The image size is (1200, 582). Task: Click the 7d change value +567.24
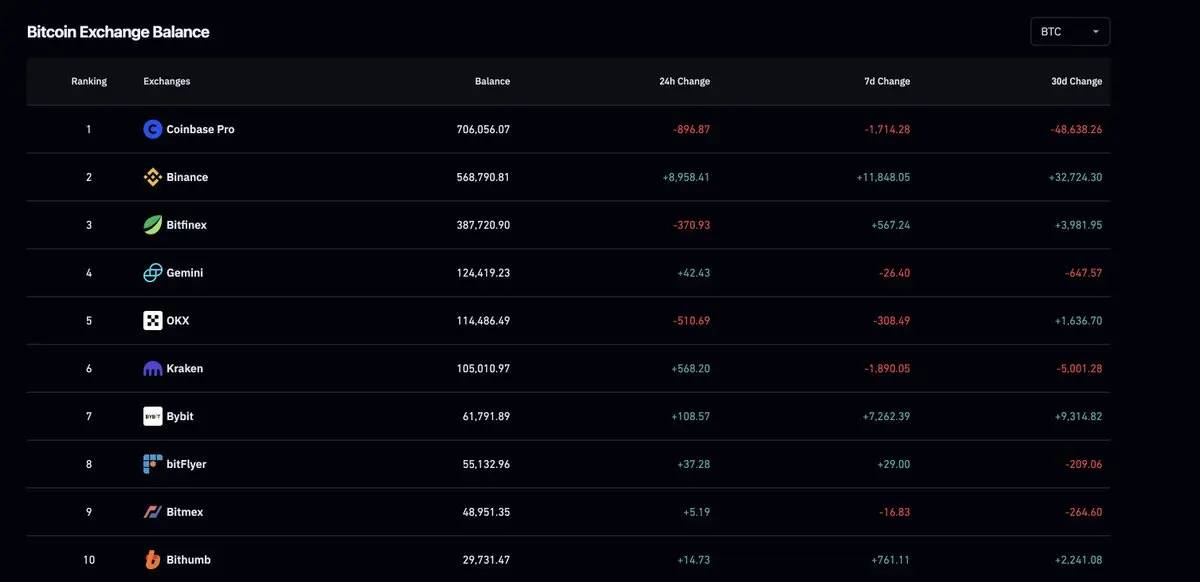click(891, 225)
